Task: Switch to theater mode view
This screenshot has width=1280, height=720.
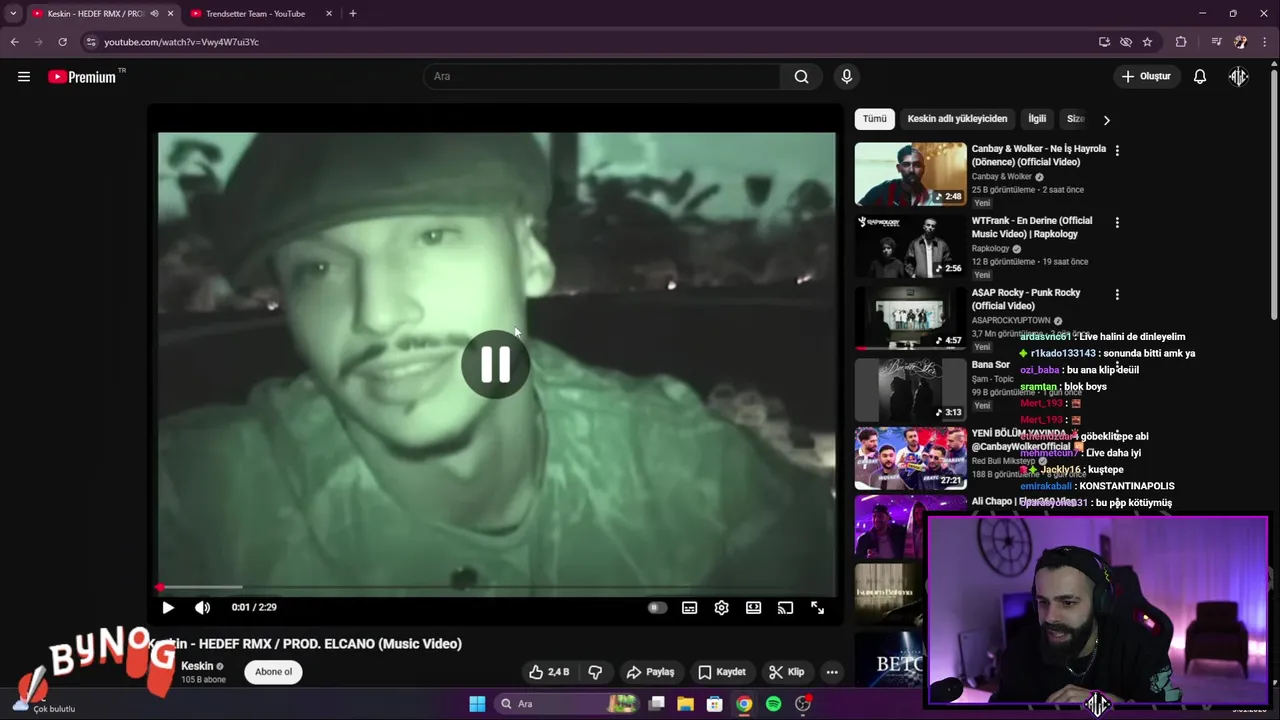Action: pos(753,607)
